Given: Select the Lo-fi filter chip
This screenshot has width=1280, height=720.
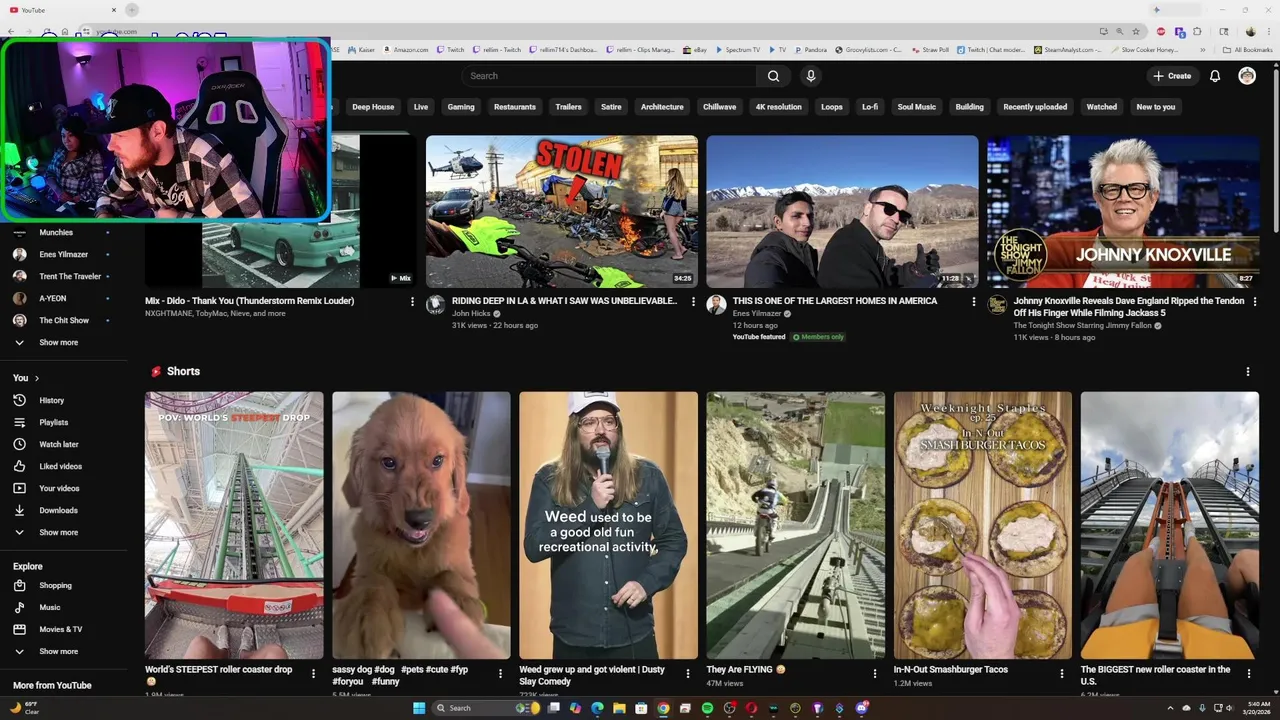Looking at the screenshot, I should (x=870, y=107).
